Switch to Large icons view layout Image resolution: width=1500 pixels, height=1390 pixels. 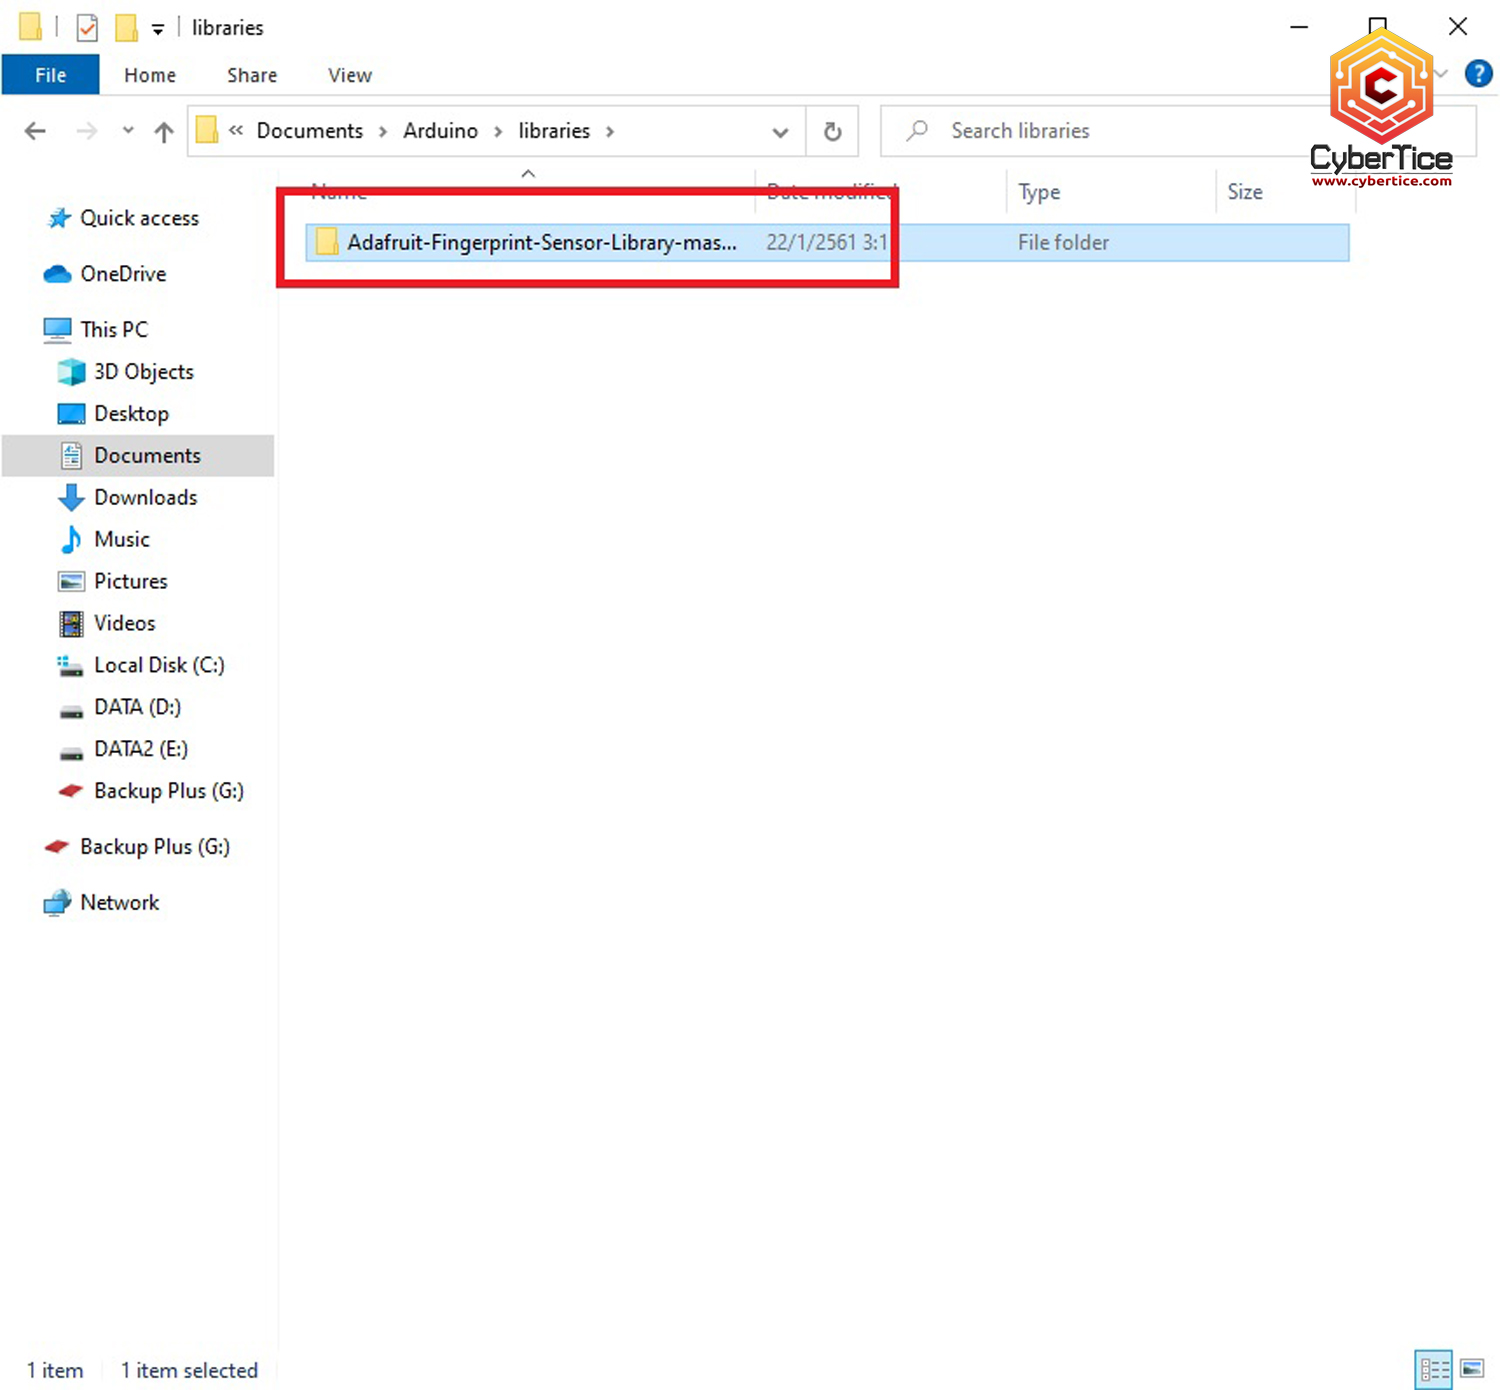1472,1369
